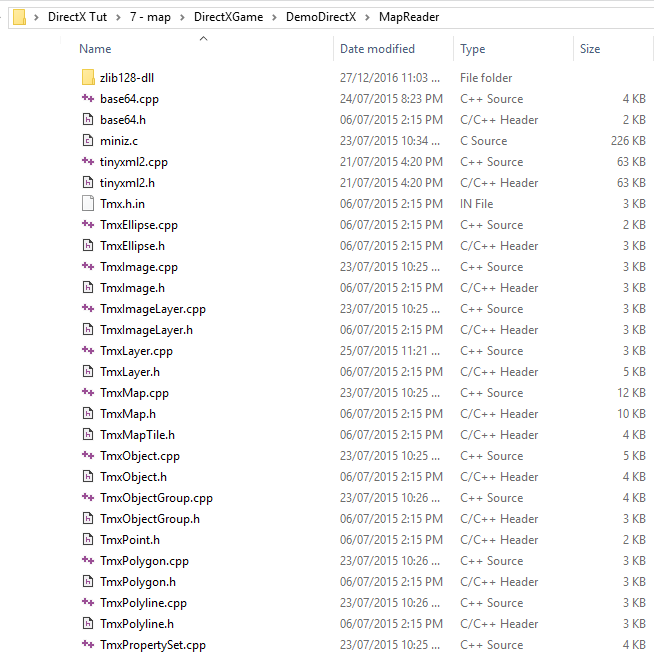Sort files by Name column
This screenshot has height=657, width=654.
tap(95, 49)
